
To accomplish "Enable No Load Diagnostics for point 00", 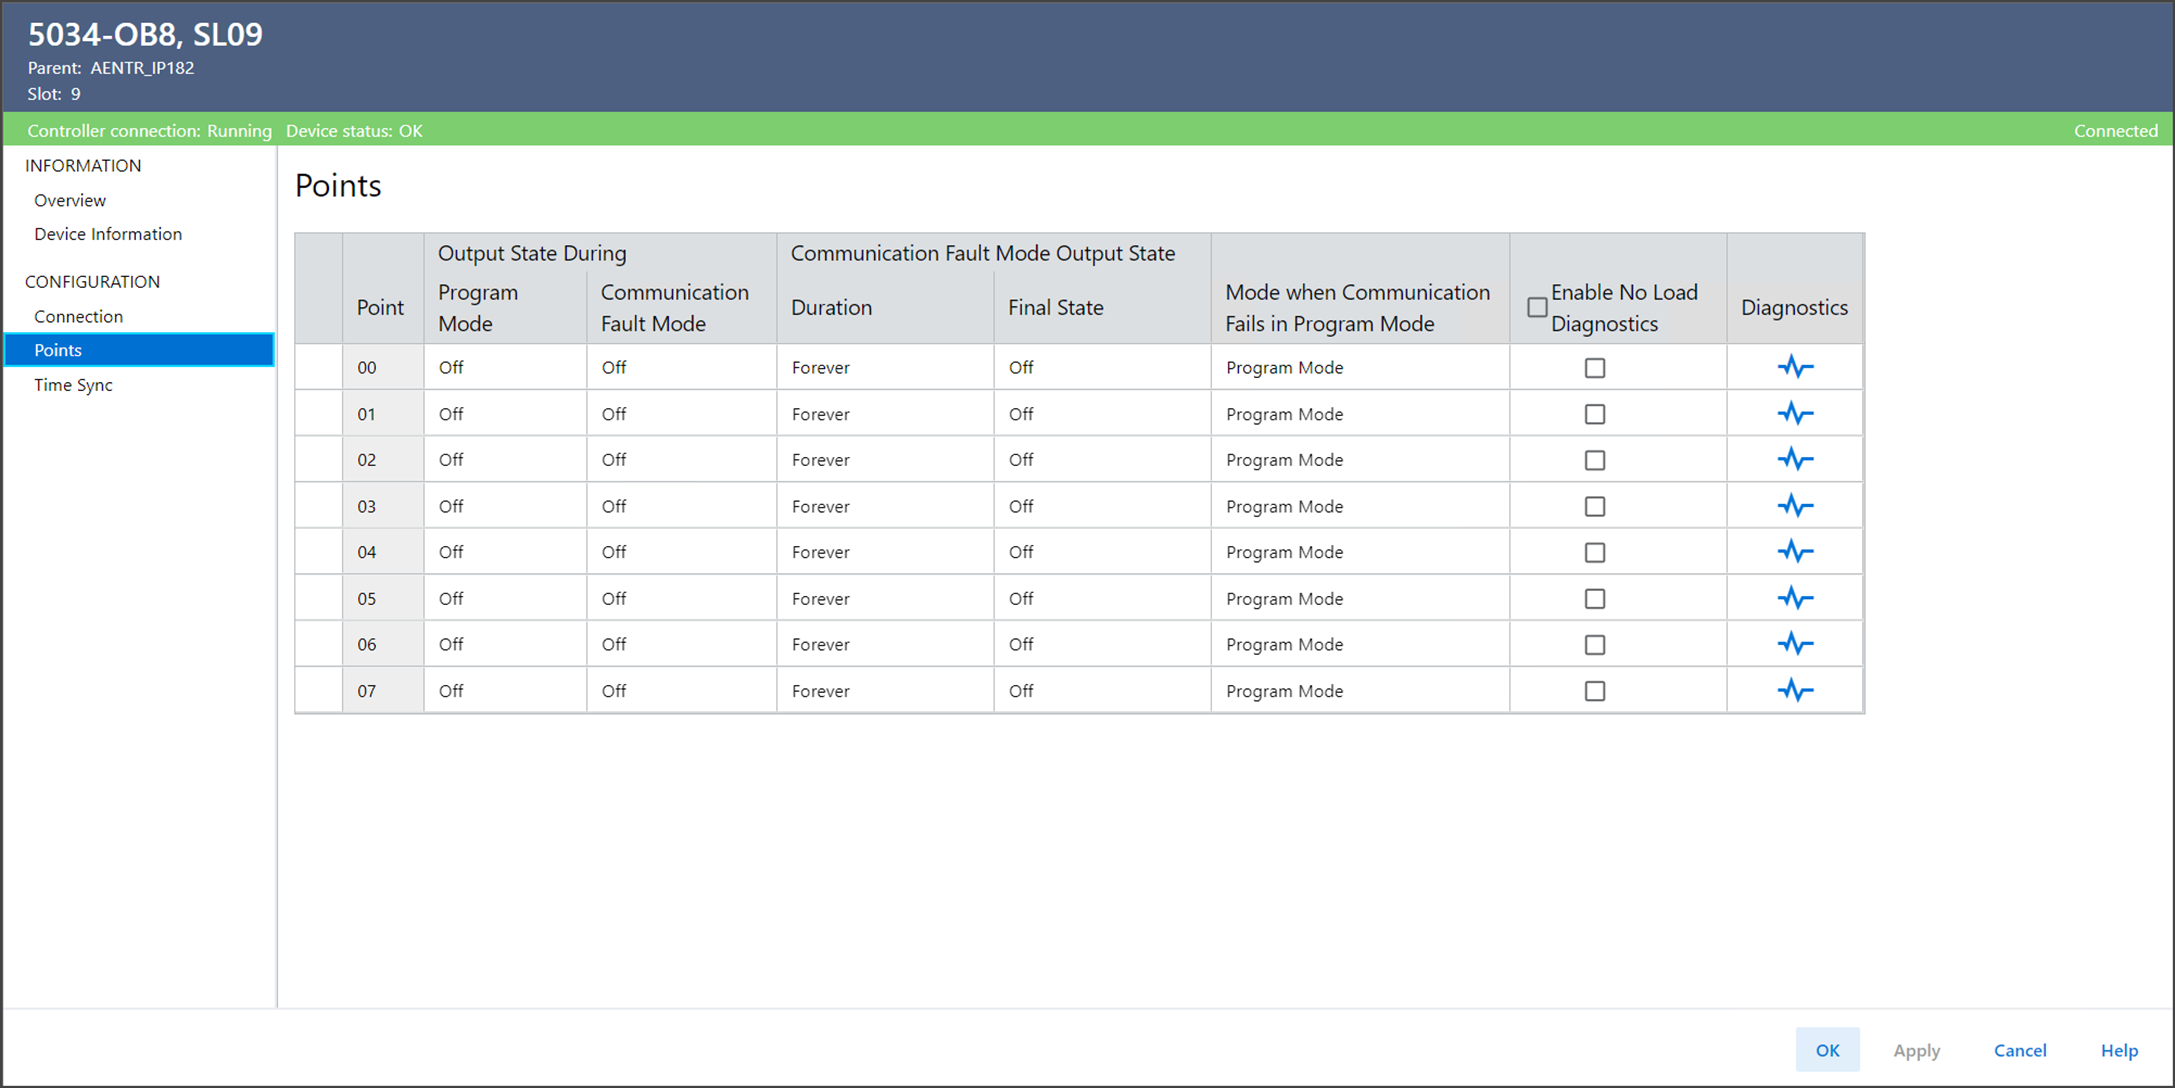I will (1595, 368).
